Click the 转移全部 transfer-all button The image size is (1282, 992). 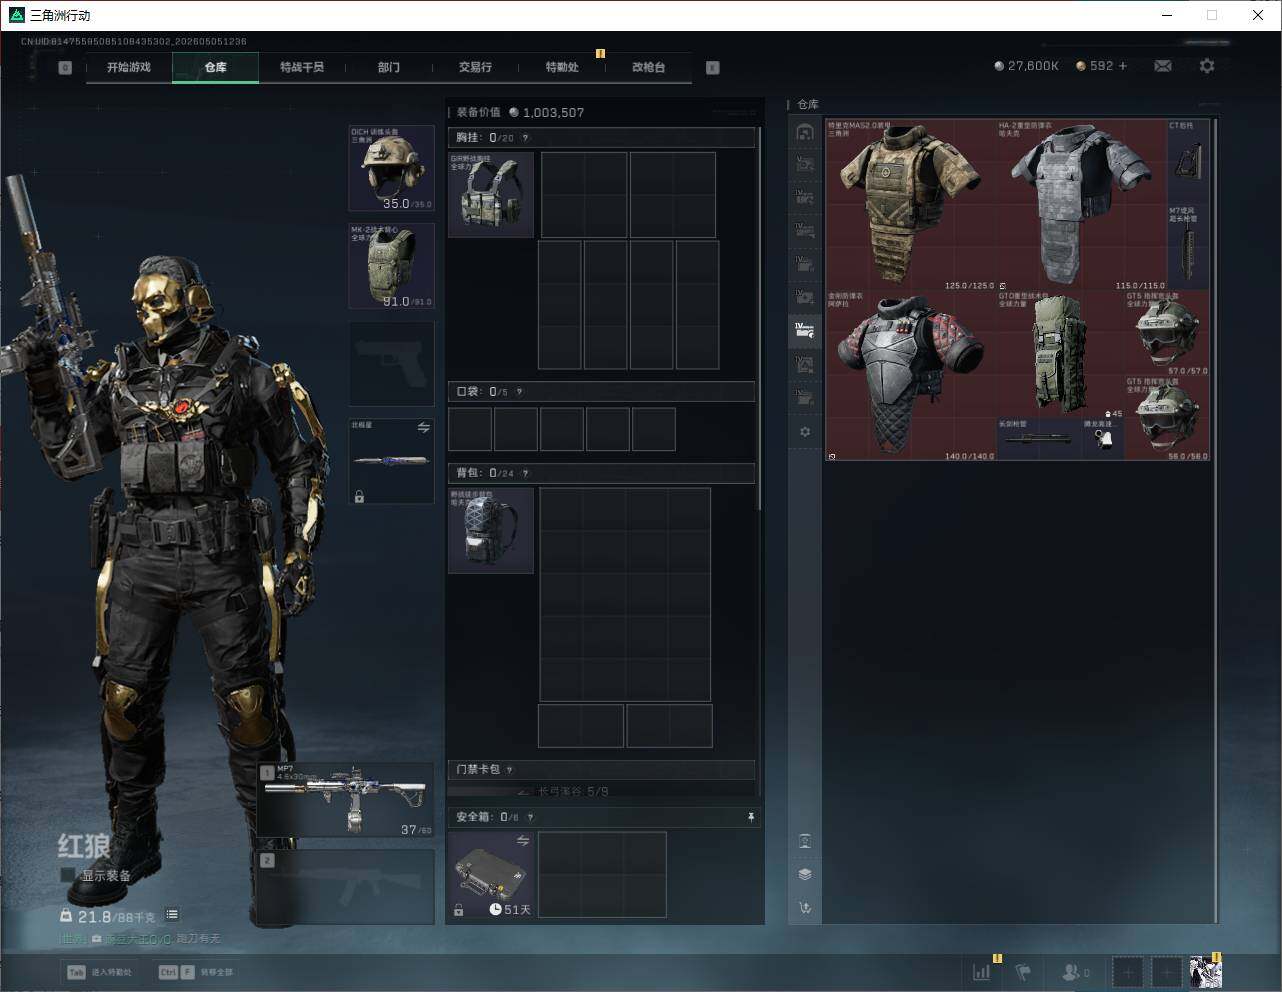click(x=196, y=972)
